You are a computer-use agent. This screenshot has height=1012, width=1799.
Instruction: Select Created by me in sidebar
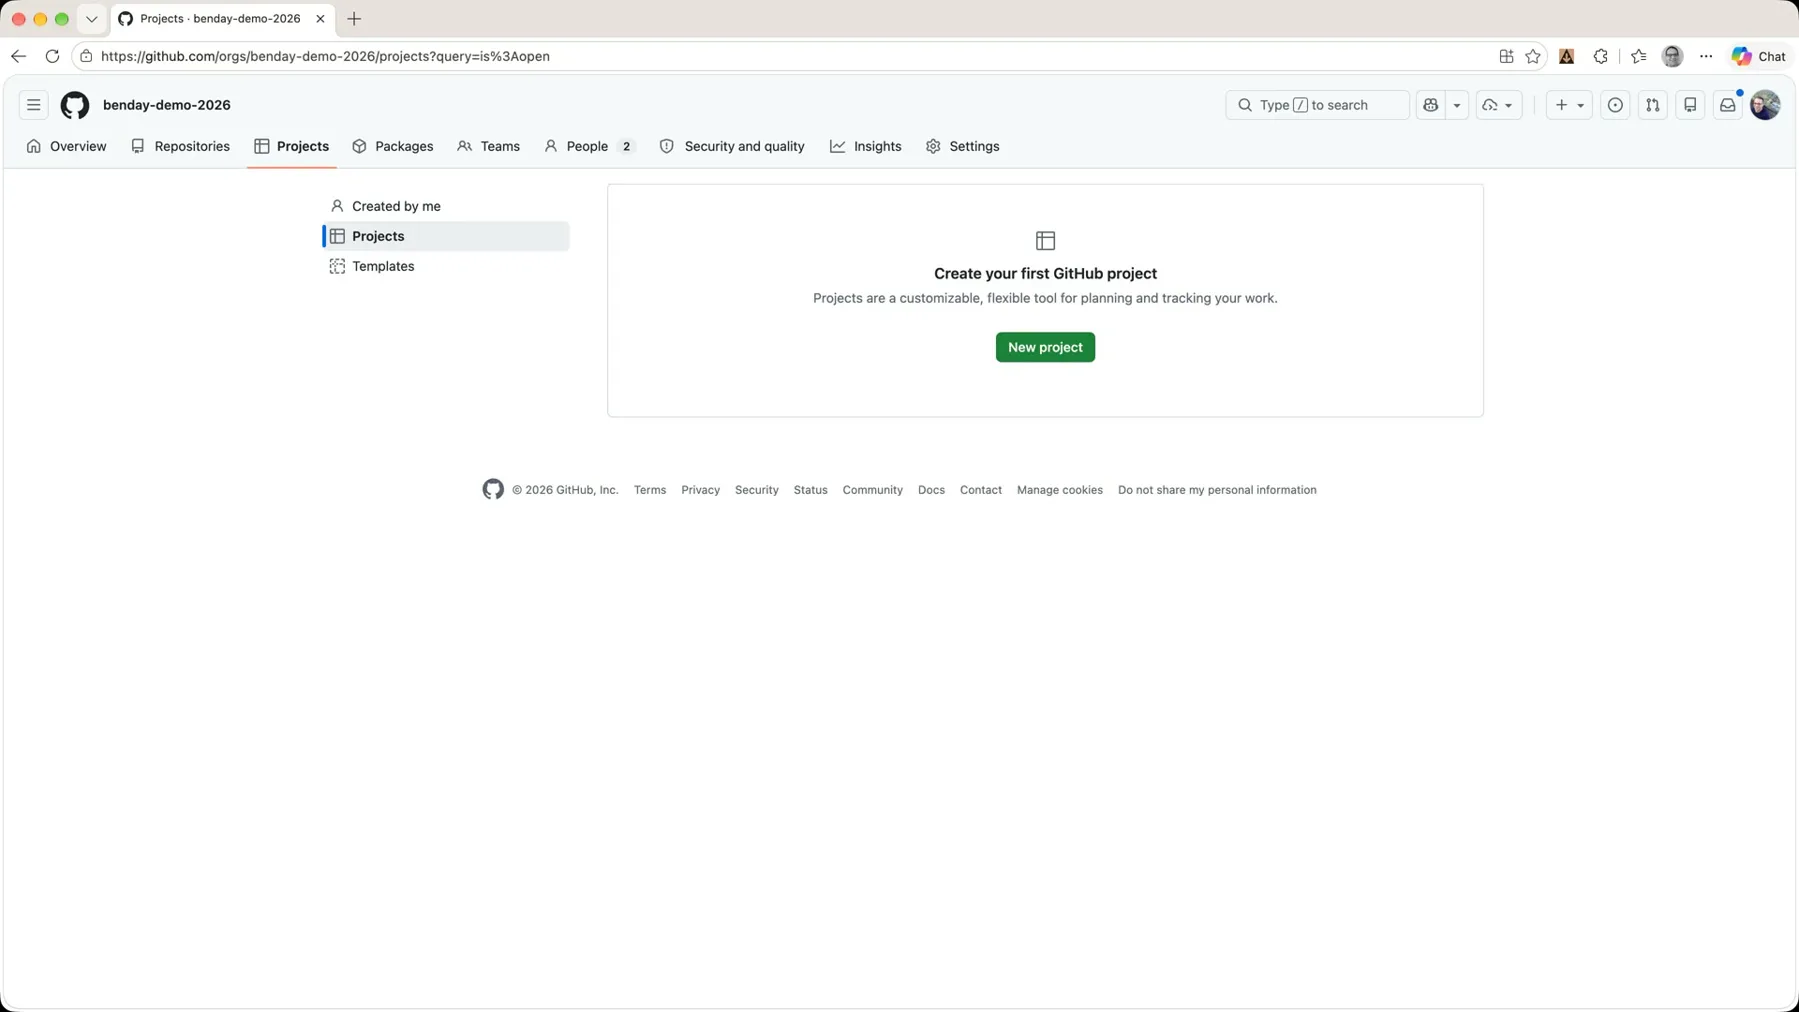tap(446, 206)
